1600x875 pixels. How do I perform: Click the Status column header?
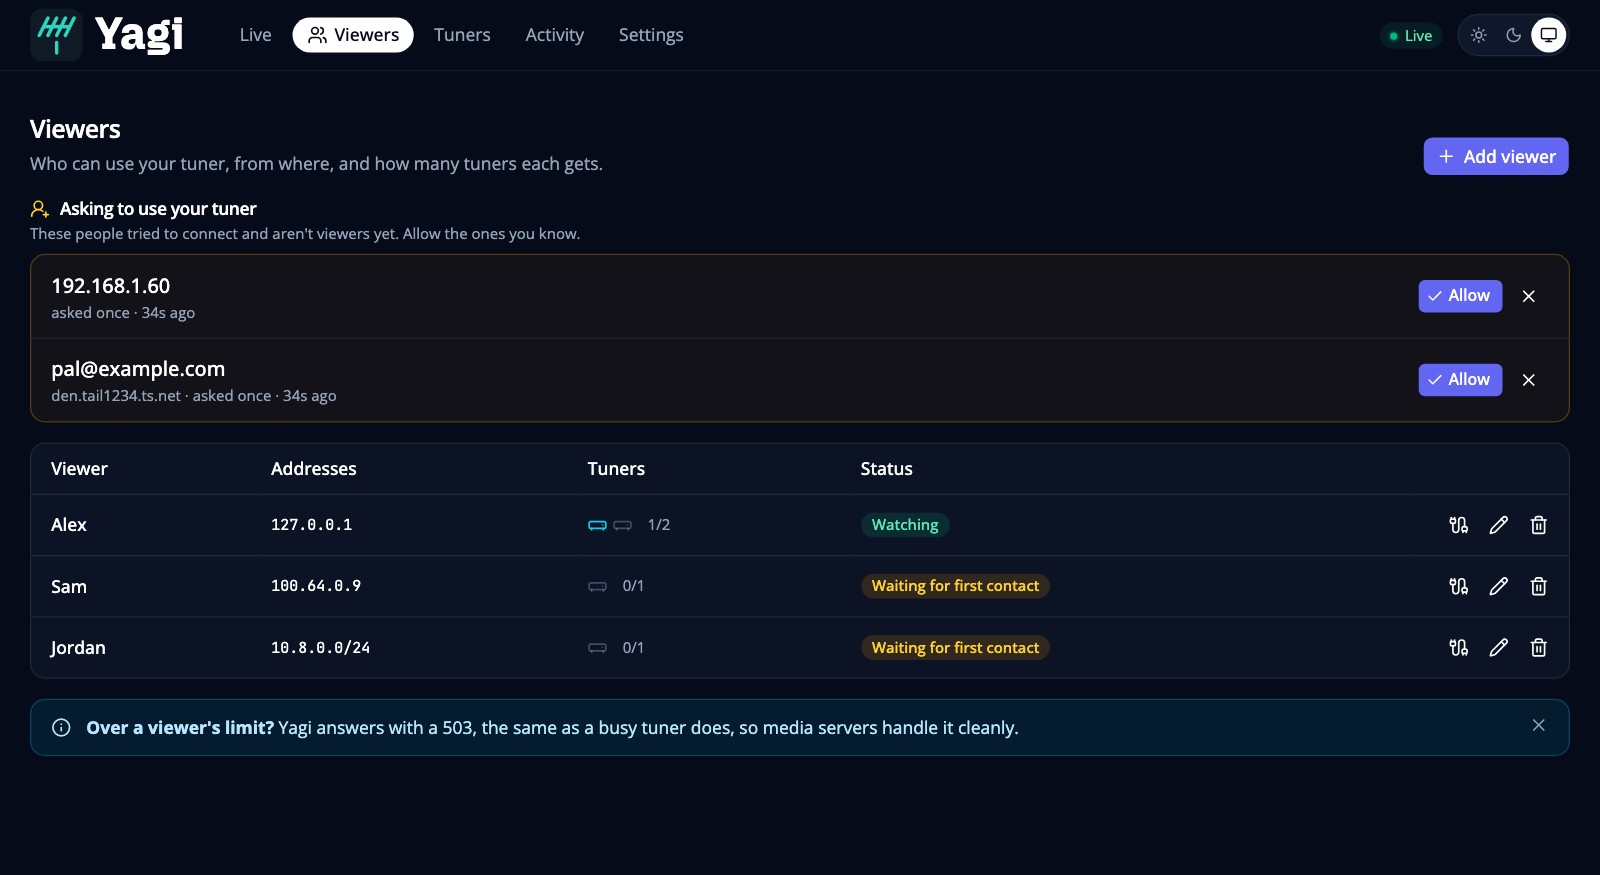887,469
